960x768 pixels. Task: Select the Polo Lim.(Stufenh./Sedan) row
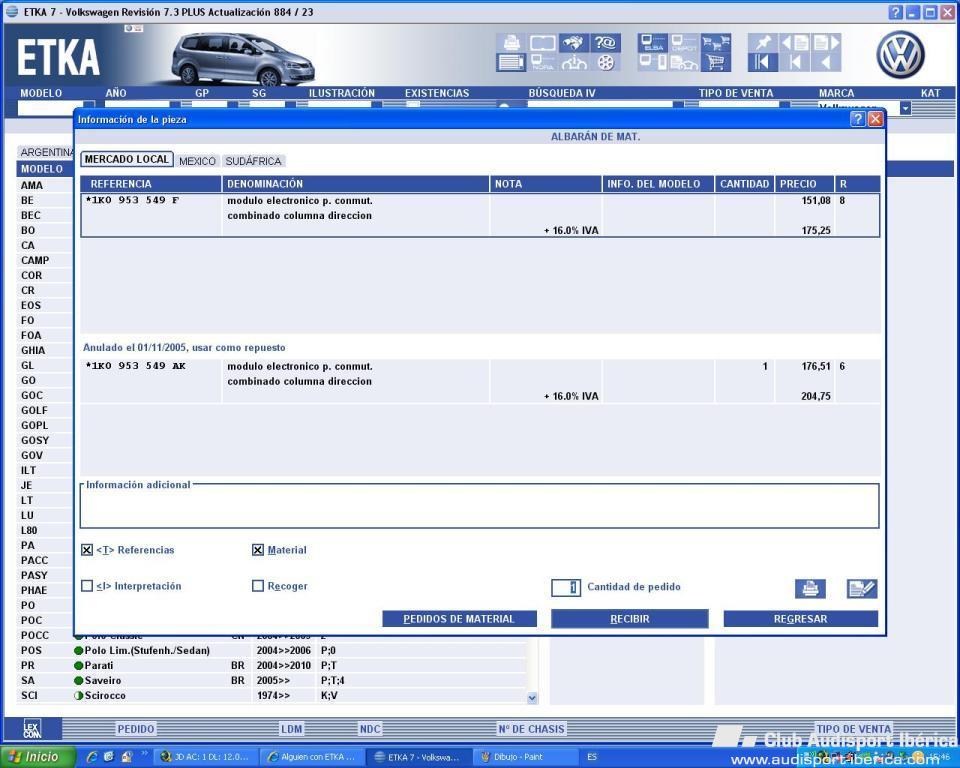pos(299,650)
